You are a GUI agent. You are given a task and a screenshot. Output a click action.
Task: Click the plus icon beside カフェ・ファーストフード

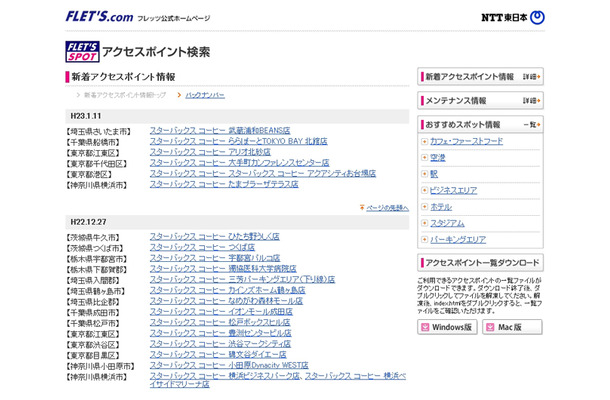tap(424, 142)
